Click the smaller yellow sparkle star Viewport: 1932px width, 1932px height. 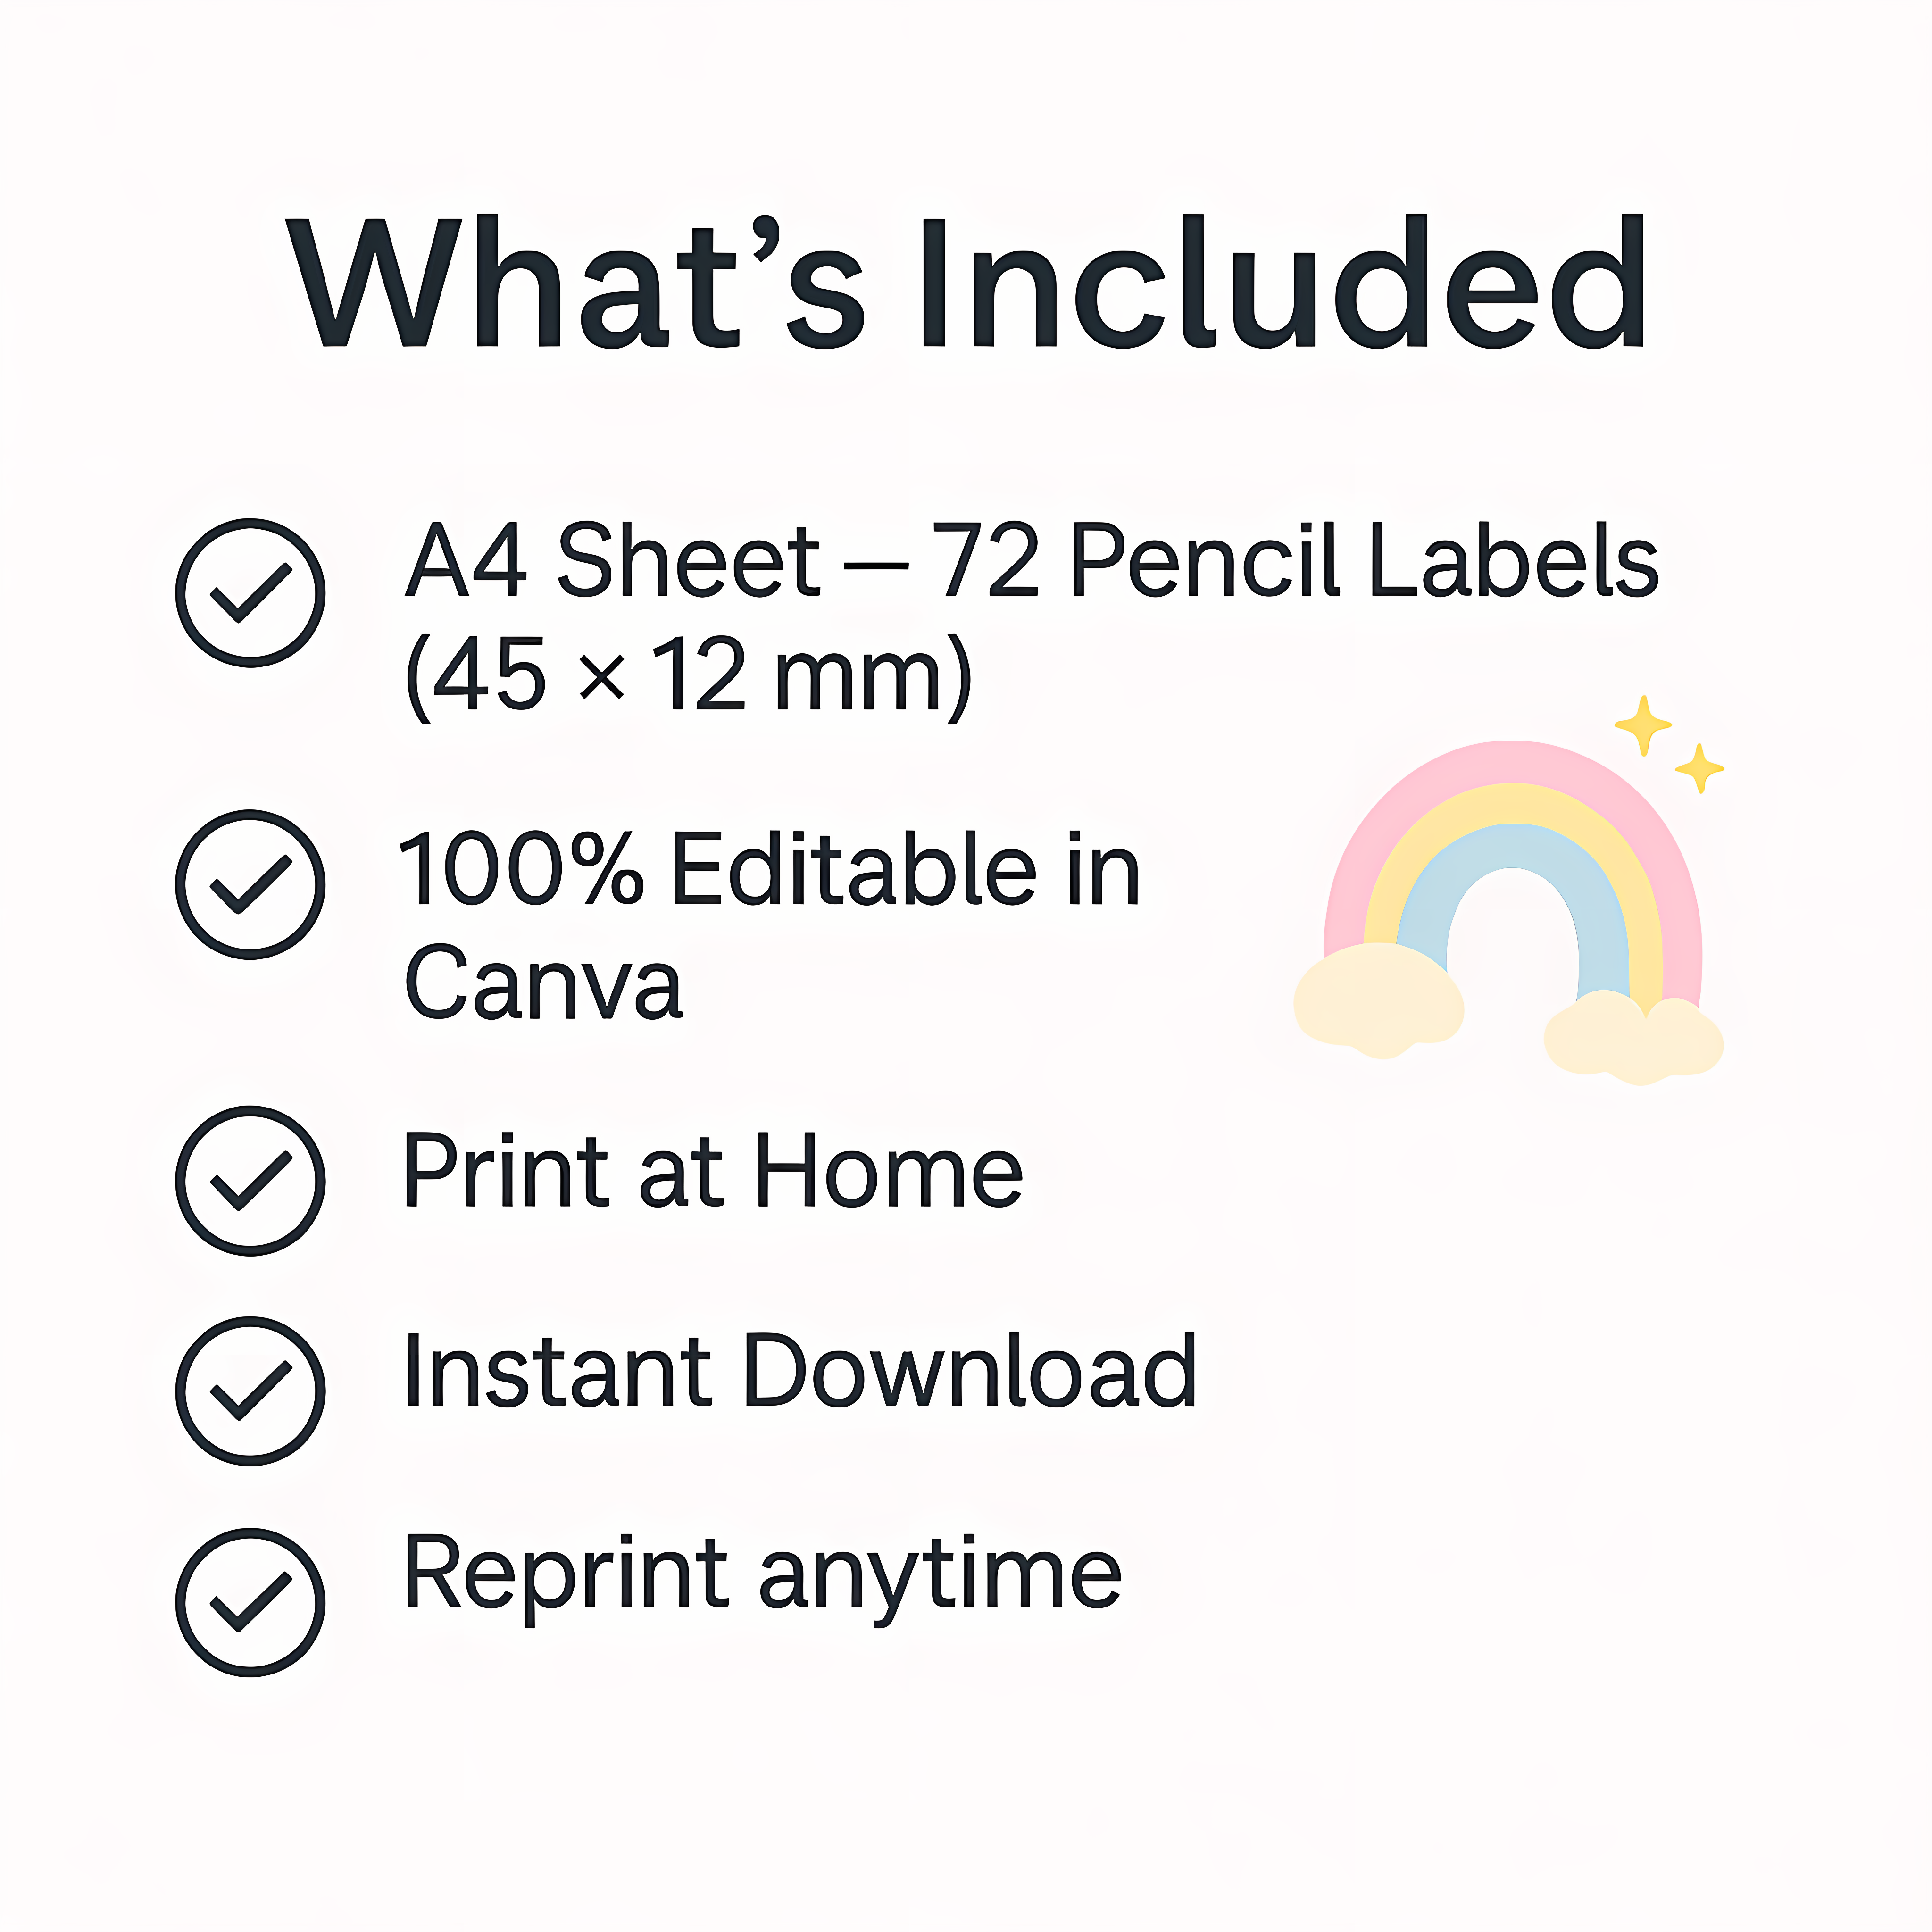pyautogui.click(x=1699, y=768)
